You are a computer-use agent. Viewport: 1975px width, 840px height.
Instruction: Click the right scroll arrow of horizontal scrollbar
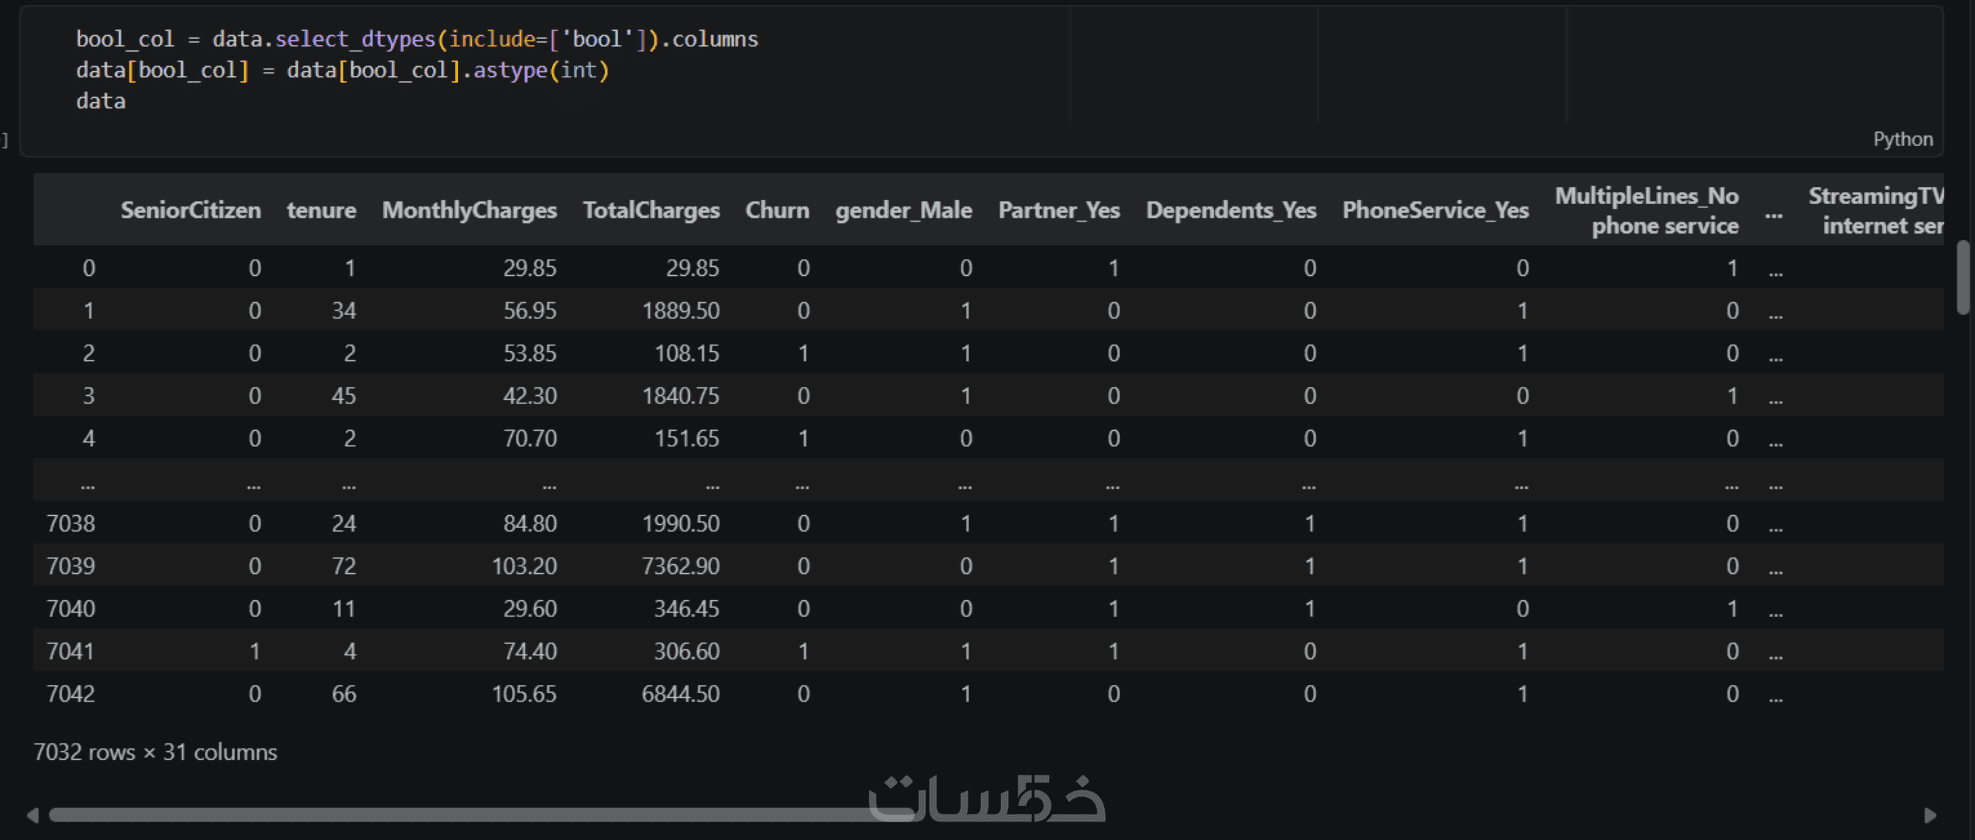coord(1930,816)
